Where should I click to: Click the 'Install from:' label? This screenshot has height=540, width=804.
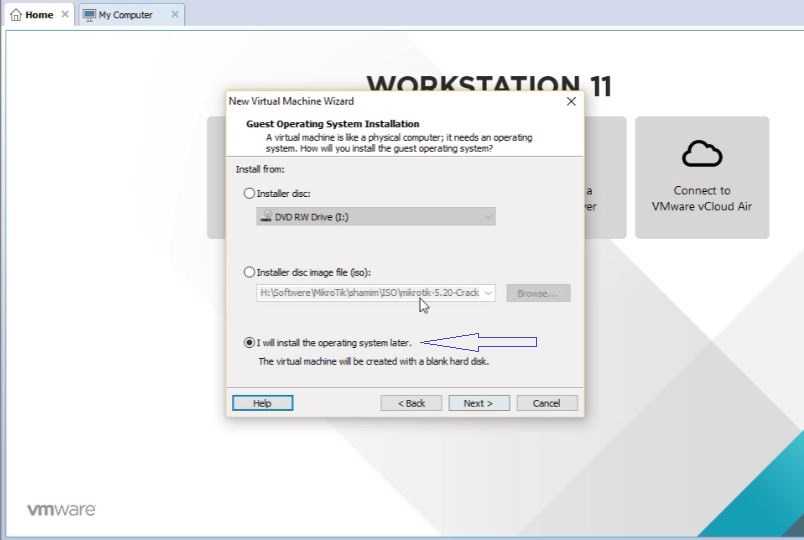pyautogui.click(x=260, y=169)
